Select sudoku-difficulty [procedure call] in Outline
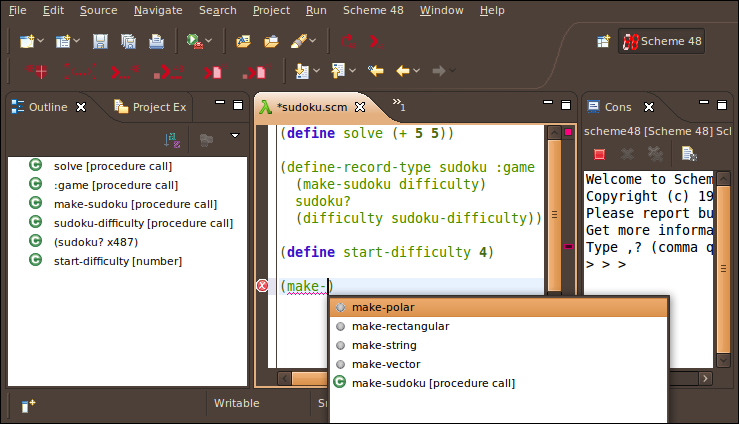The height and width of the screenshot is (424, 739). click(x=143, y=223)
